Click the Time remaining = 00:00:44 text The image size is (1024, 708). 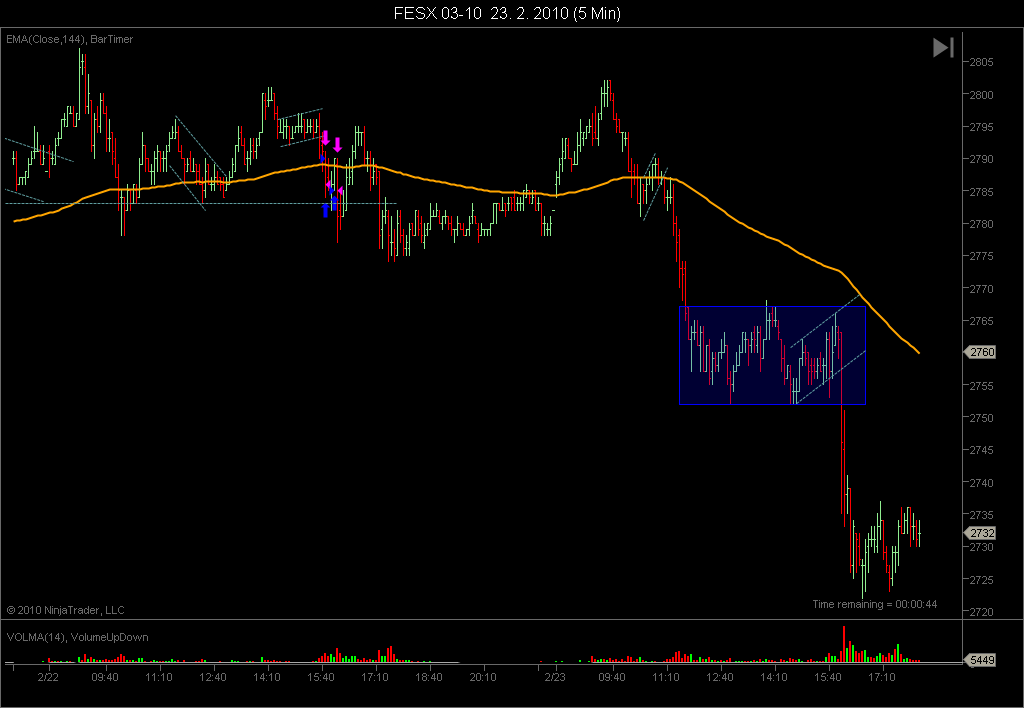pos(874,604)
